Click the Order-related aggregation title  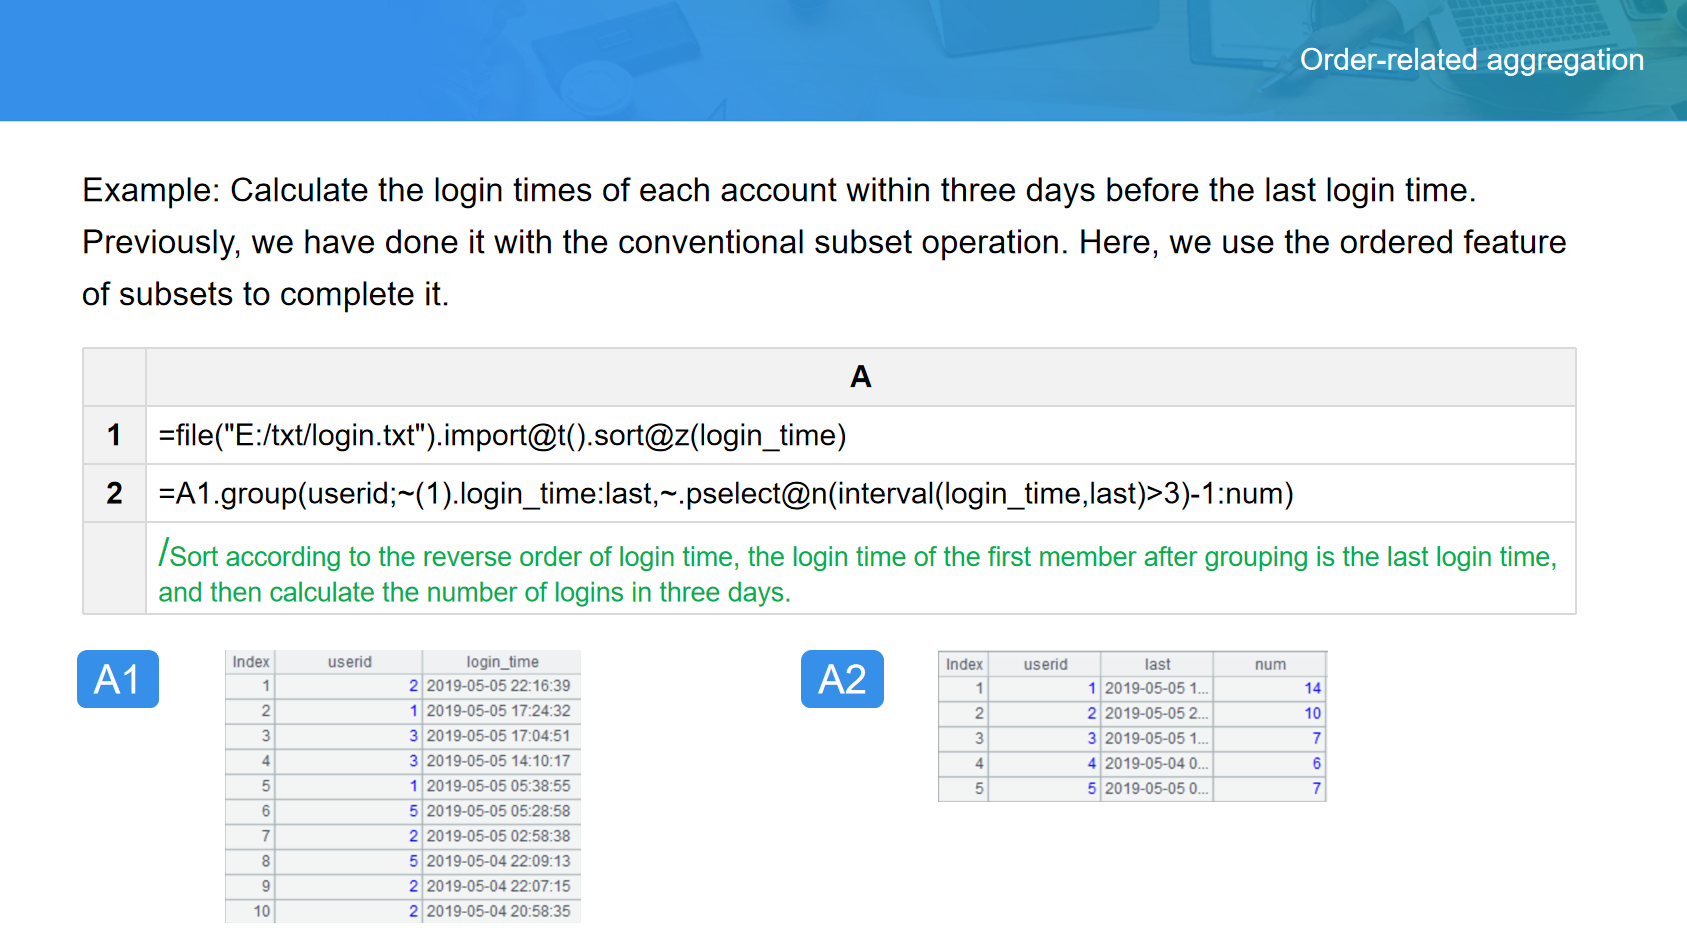[1471, 60]
